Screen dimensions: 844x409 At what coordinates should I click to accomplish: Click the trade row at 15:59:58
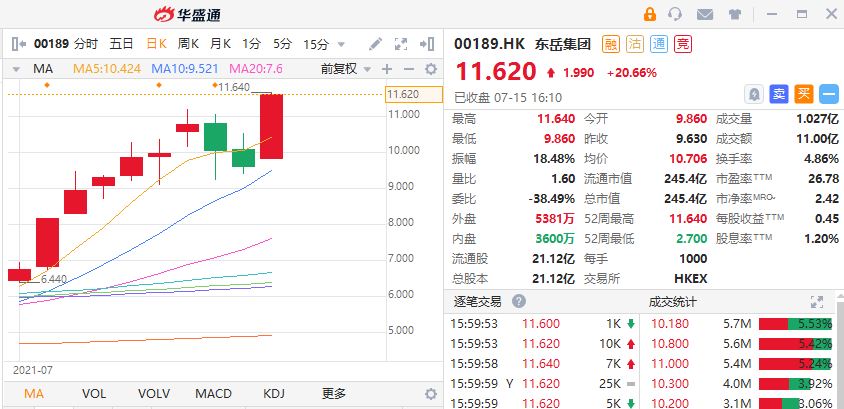tap(543, 364)
